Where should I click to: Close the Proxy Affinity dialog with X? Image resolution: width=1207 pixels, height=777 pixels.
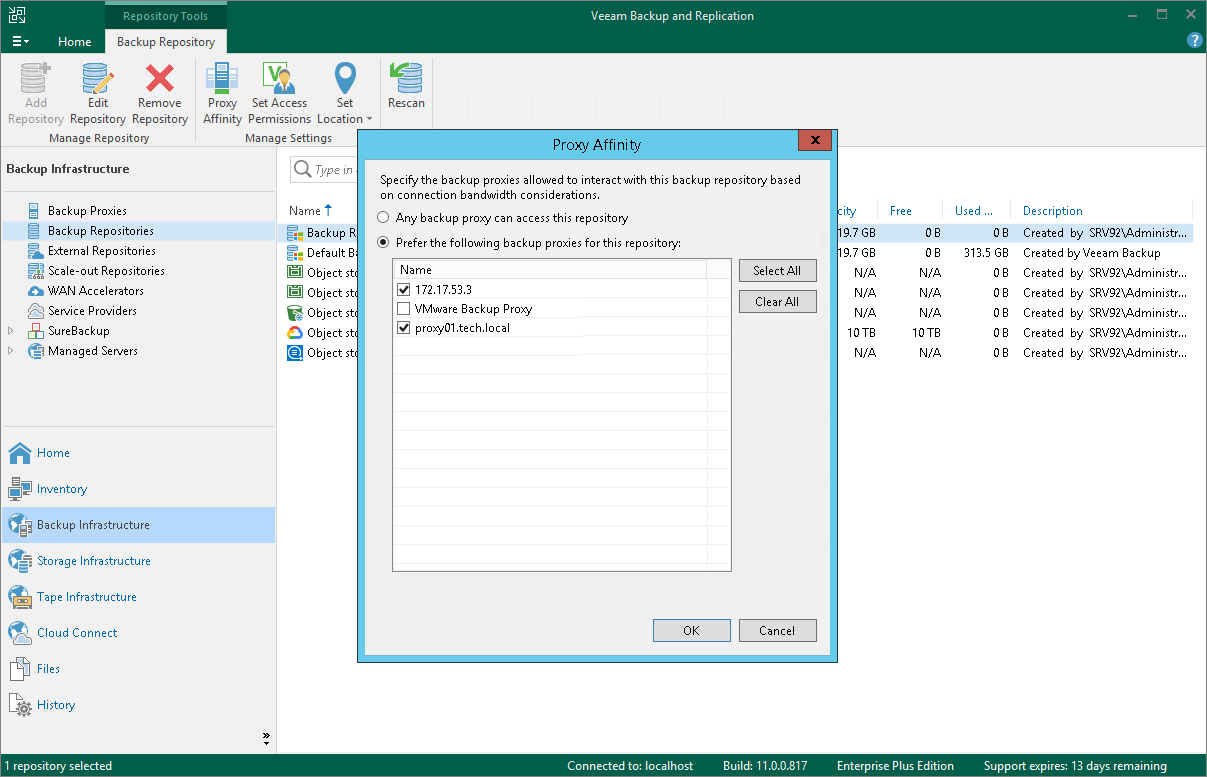(x=816, y=141)
